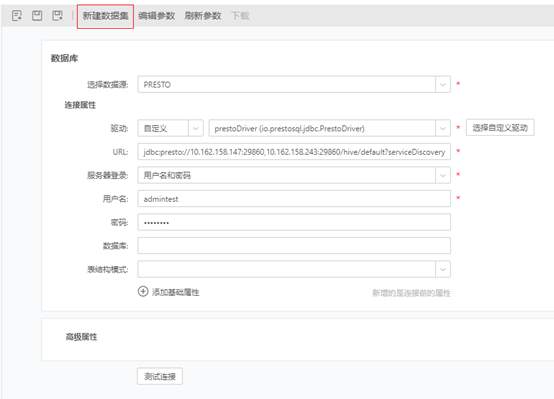Click the 高级属性 section header
The width and height of the screenshot is (554, 399).
pos(81,337)
